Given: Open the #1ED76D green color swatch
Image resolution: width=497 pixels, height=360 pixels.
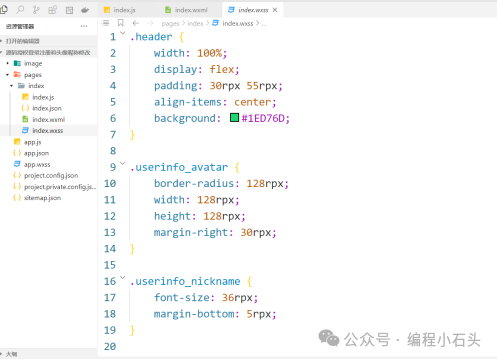Looking at the screenshot, I should (234, 117).
